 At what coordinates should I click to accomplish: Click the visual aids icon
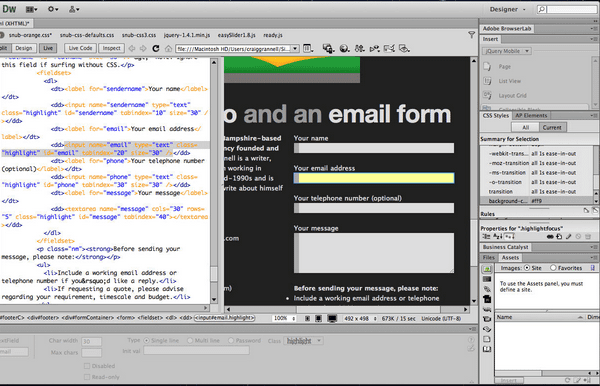404,48
